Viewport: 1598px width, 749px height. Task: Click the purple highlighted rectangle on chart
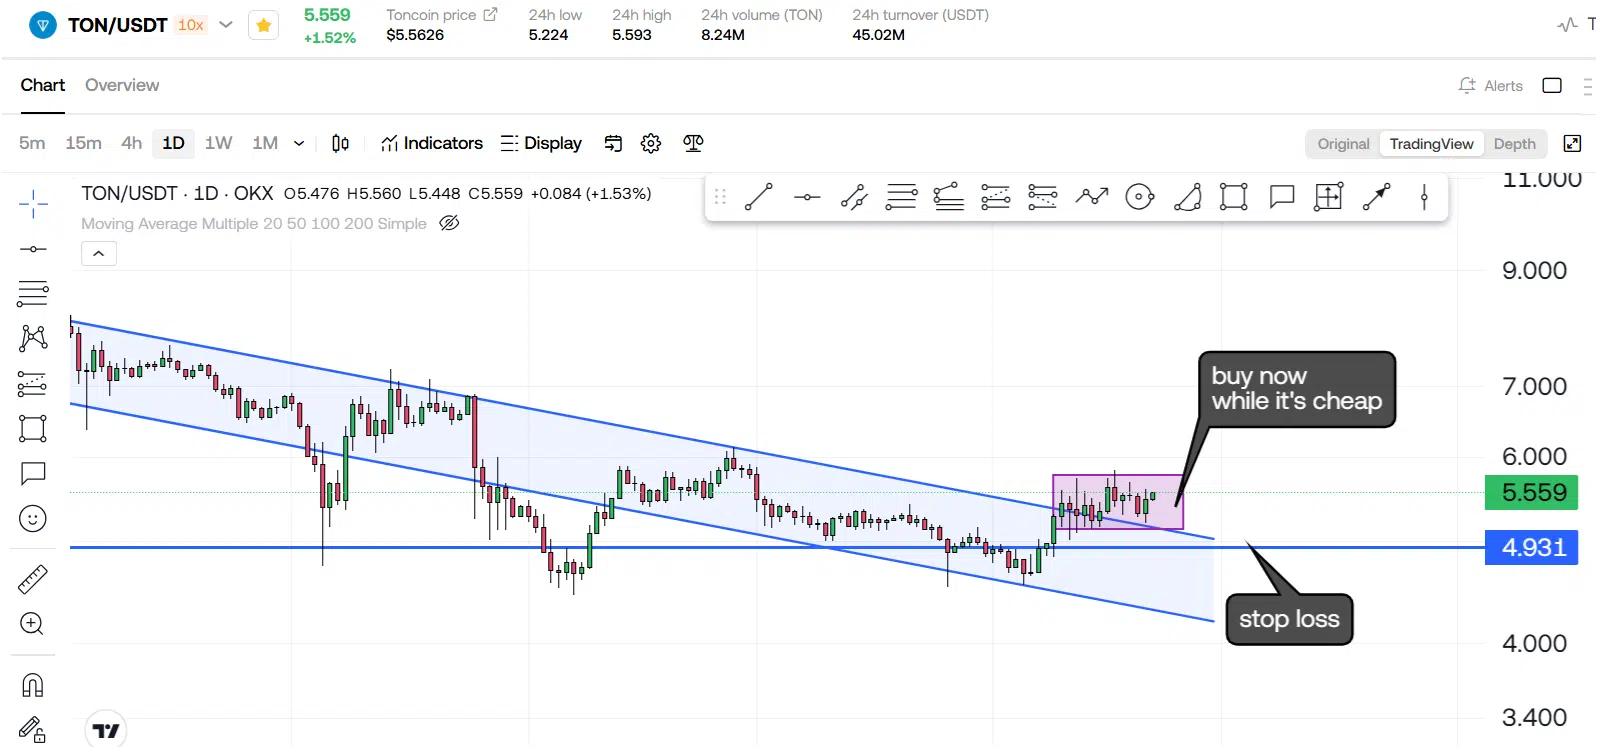(x=1118, y=502)
